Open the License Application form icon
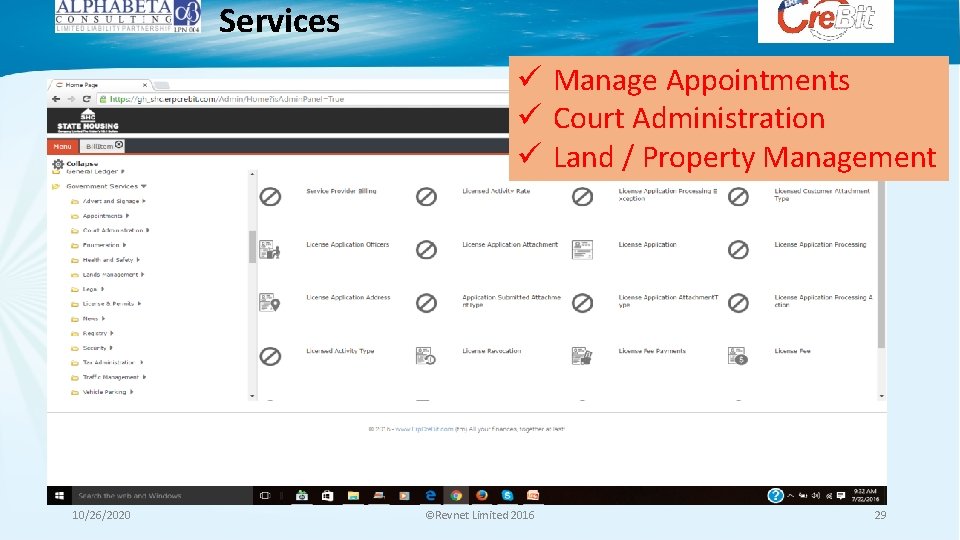Screen dimensions: 960x540 click(582, 249)
